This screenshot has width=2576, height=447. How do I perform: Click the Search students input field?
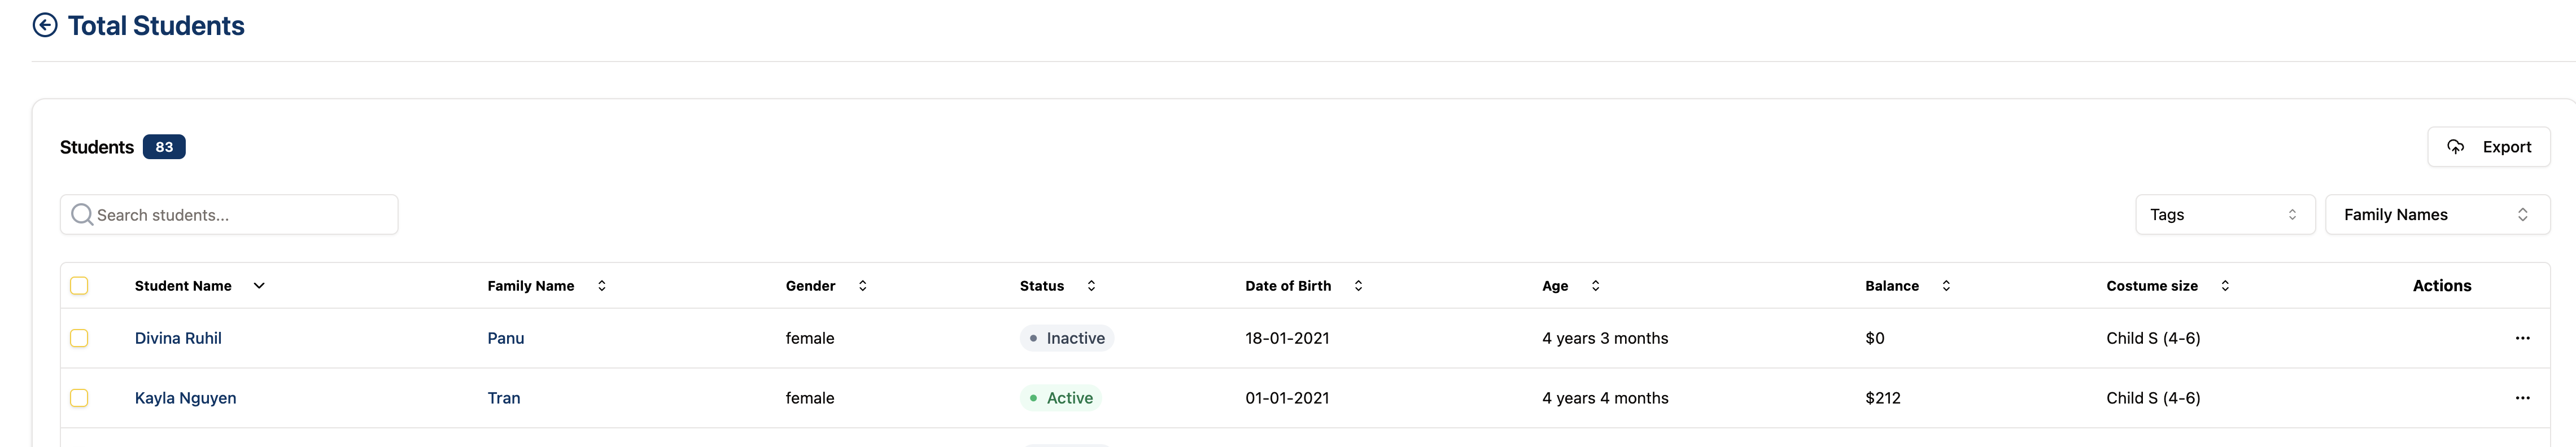click(x=240, y=215)
